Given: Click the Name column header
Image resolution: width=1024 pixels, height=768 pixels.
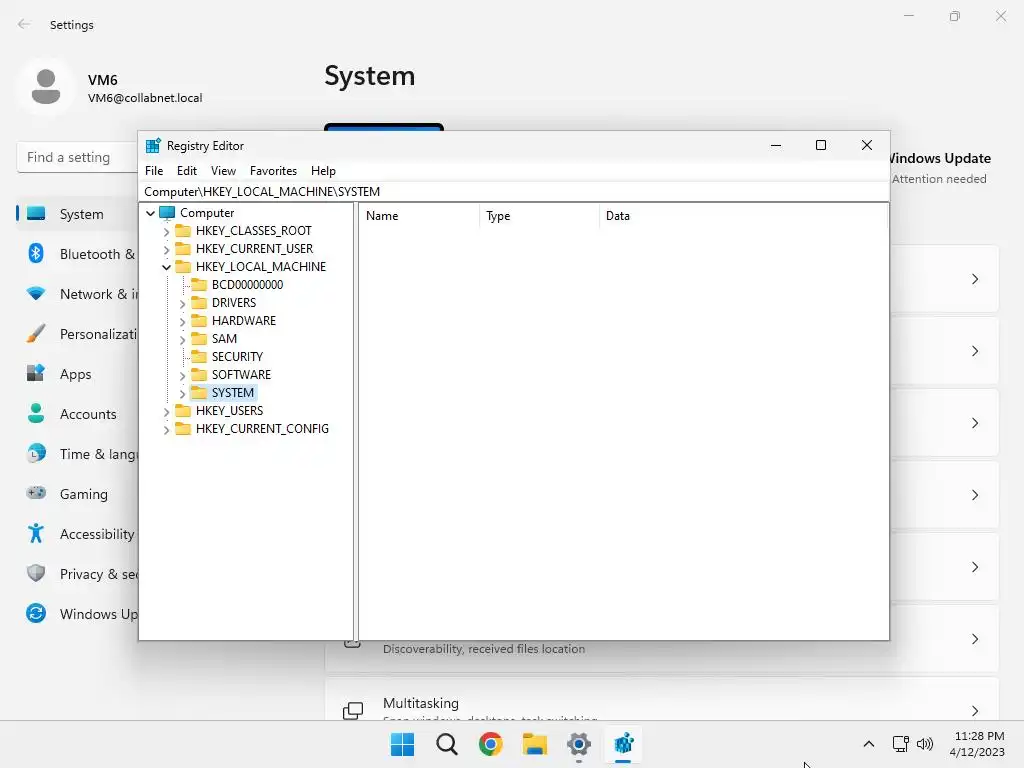Looking at the screenshot, I should pos(419,216).
